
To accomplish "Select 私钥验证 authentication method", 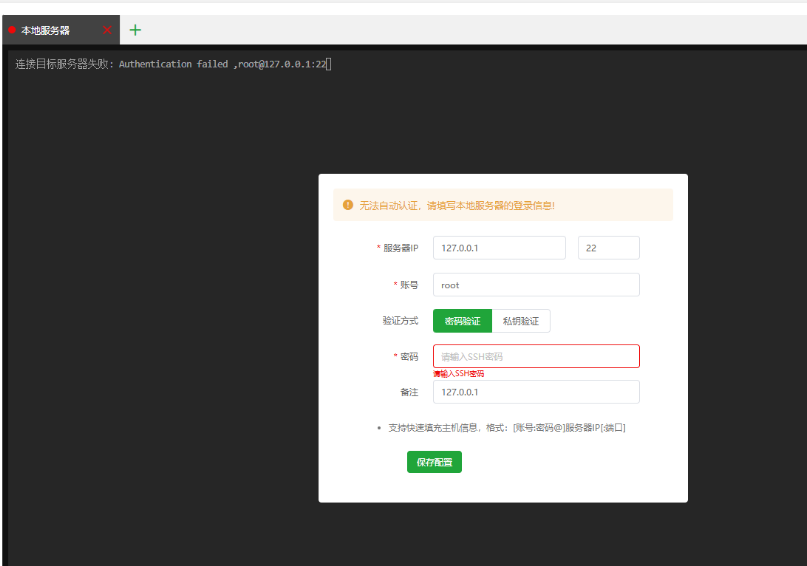I will [521, 321].
